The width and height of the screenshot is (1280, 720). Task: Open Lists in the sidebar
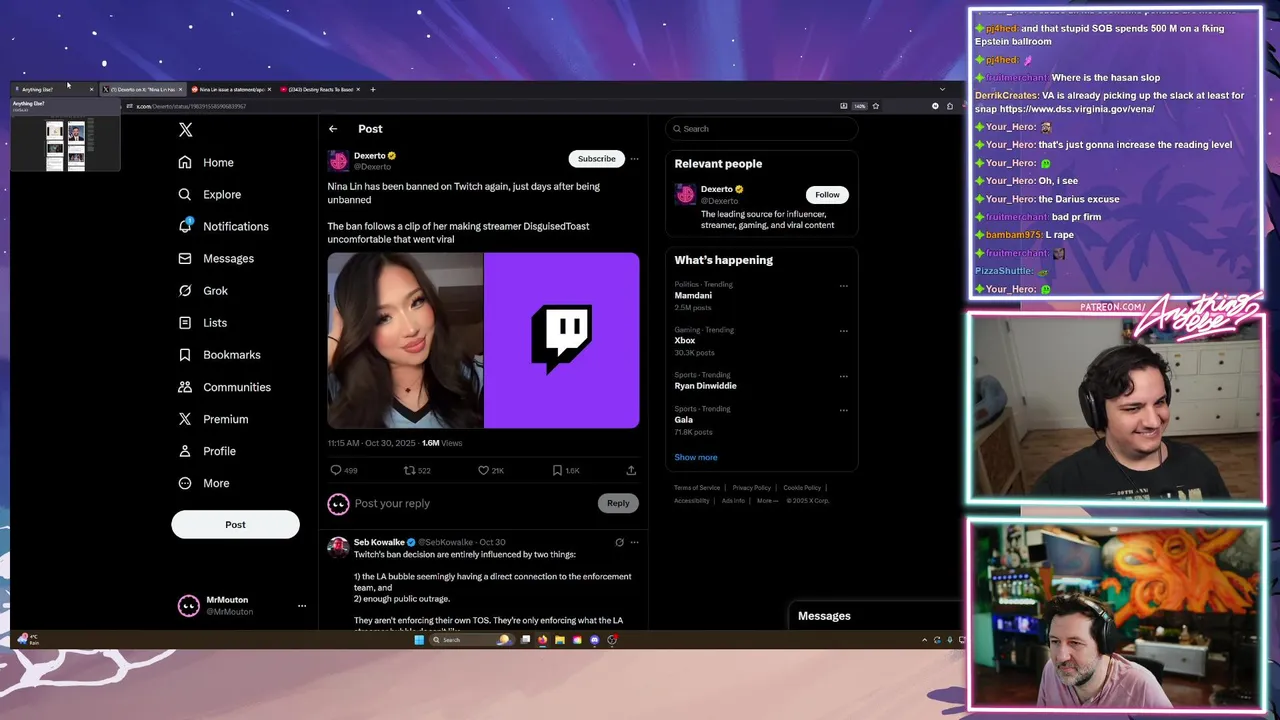point(203,322)
